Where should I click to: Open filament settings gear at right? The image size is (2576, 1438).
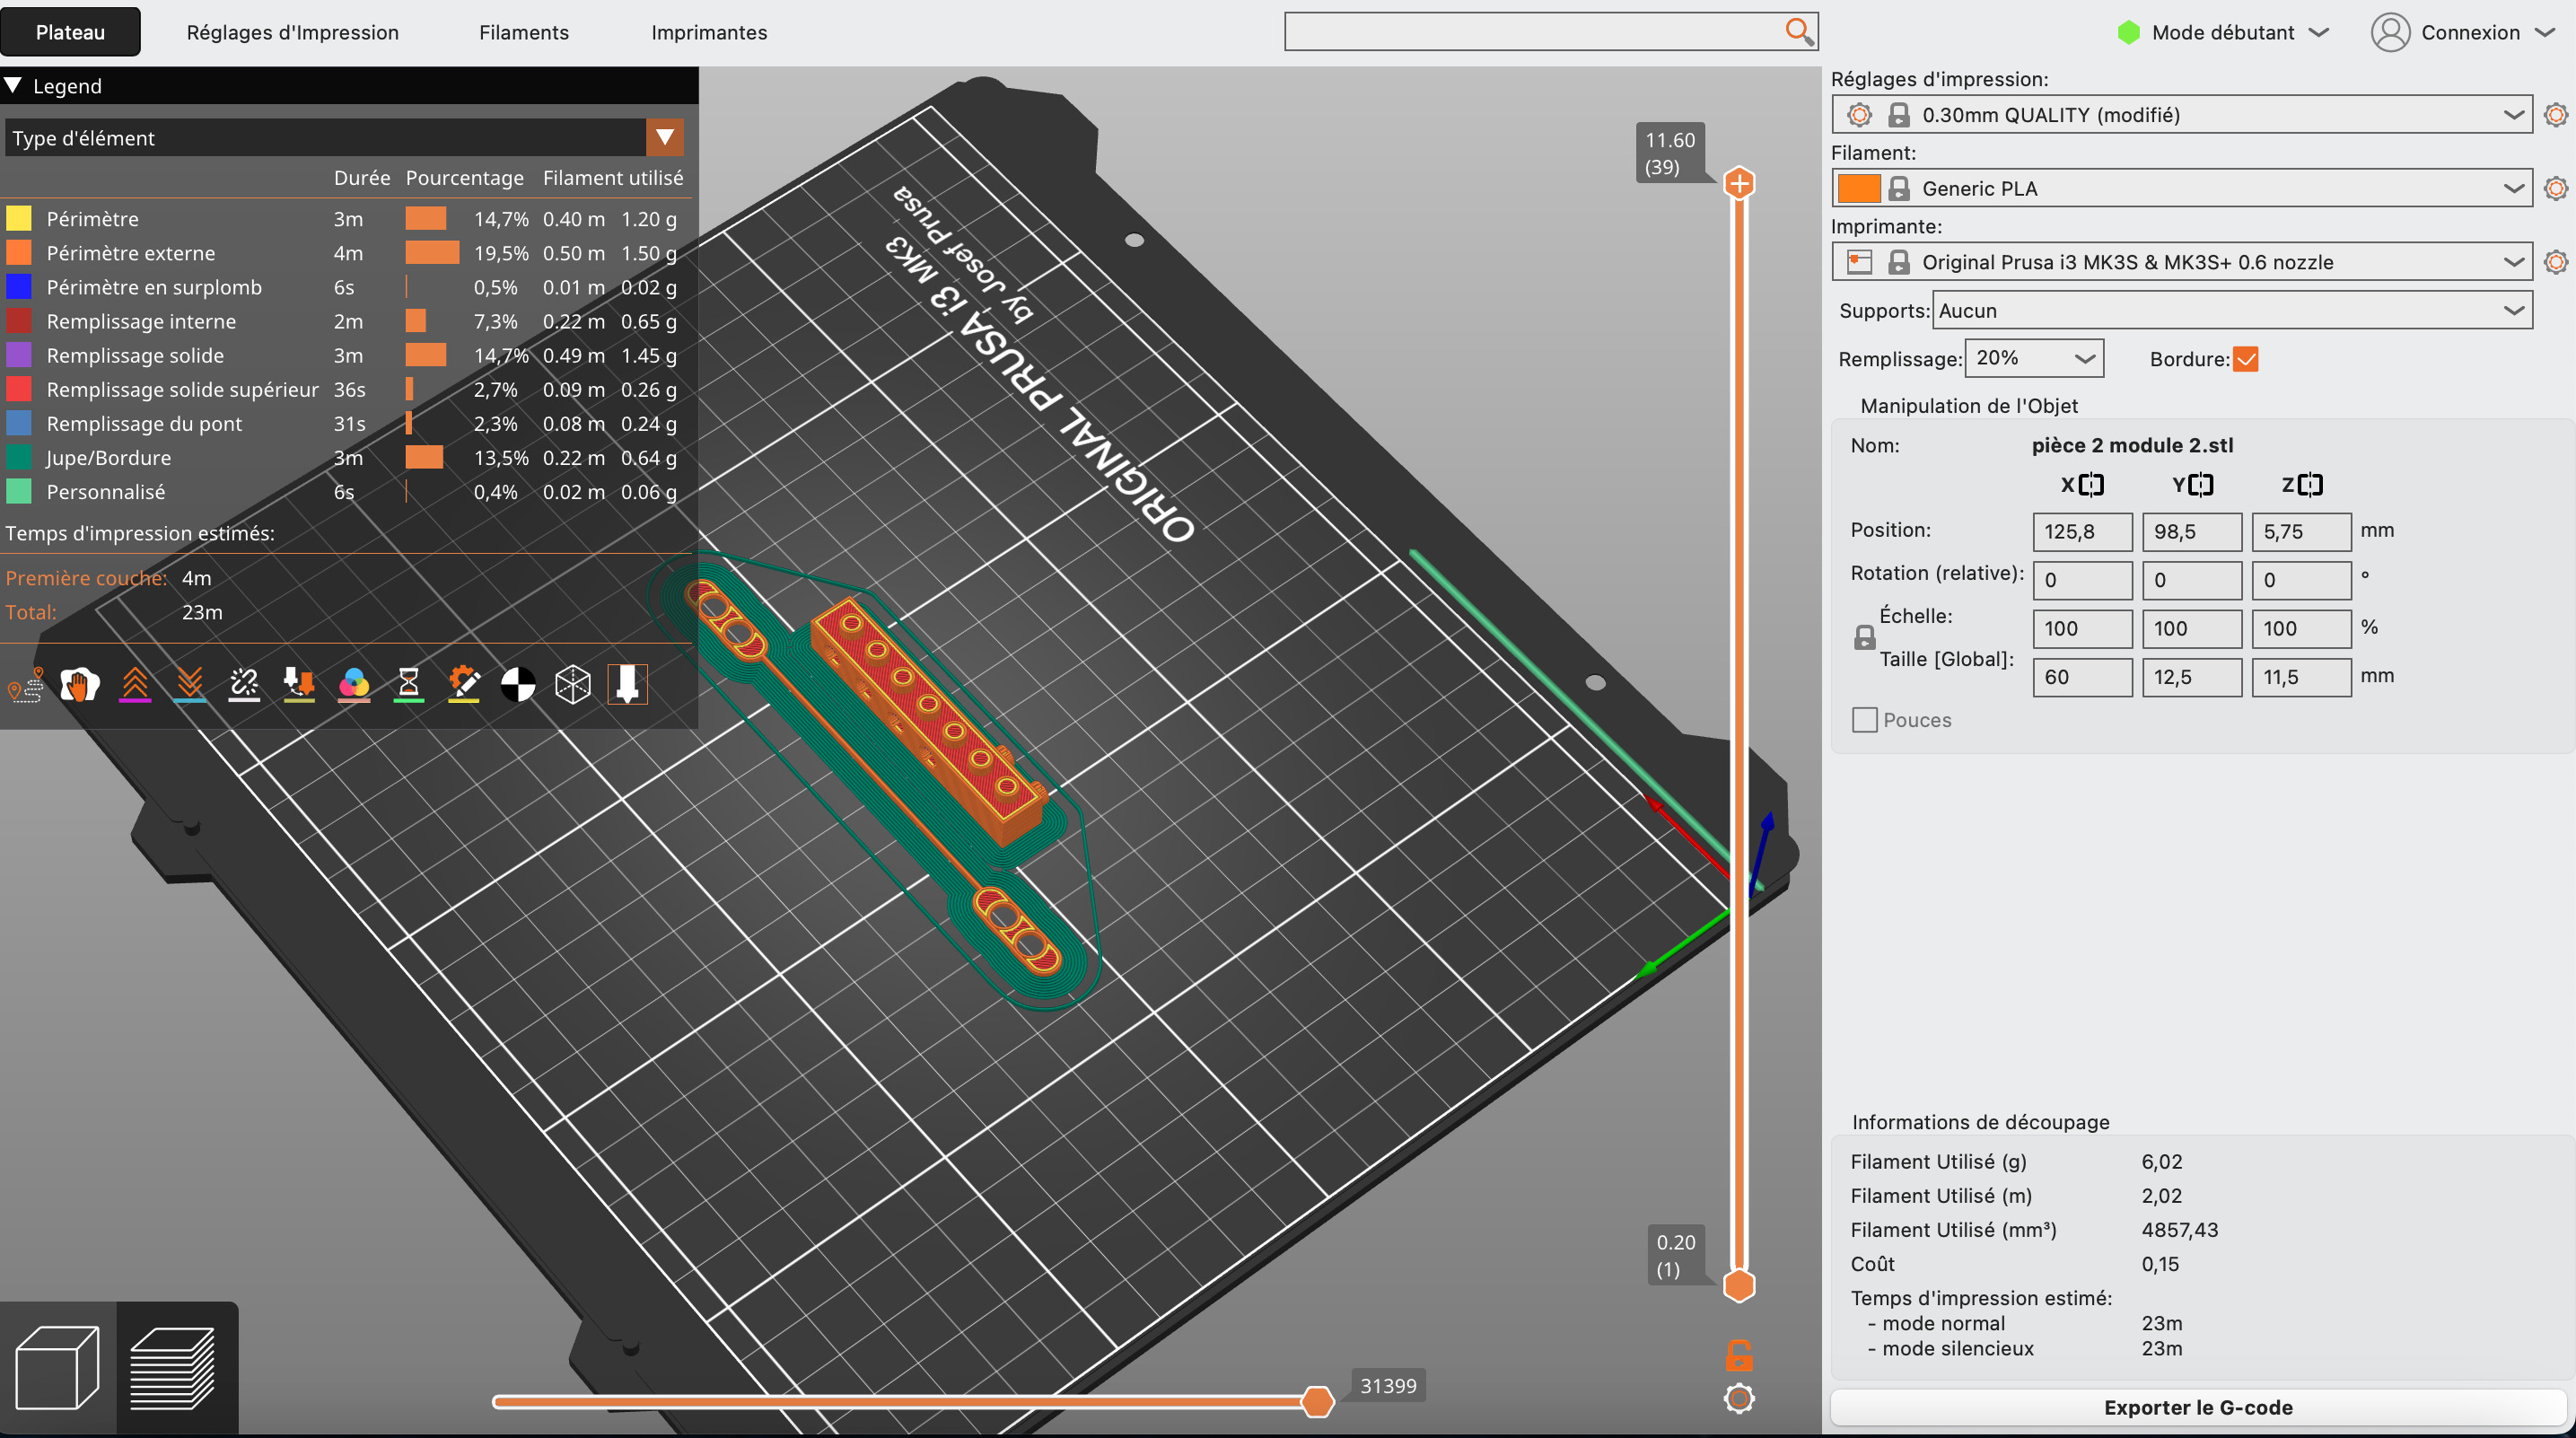coord(2556,188)
